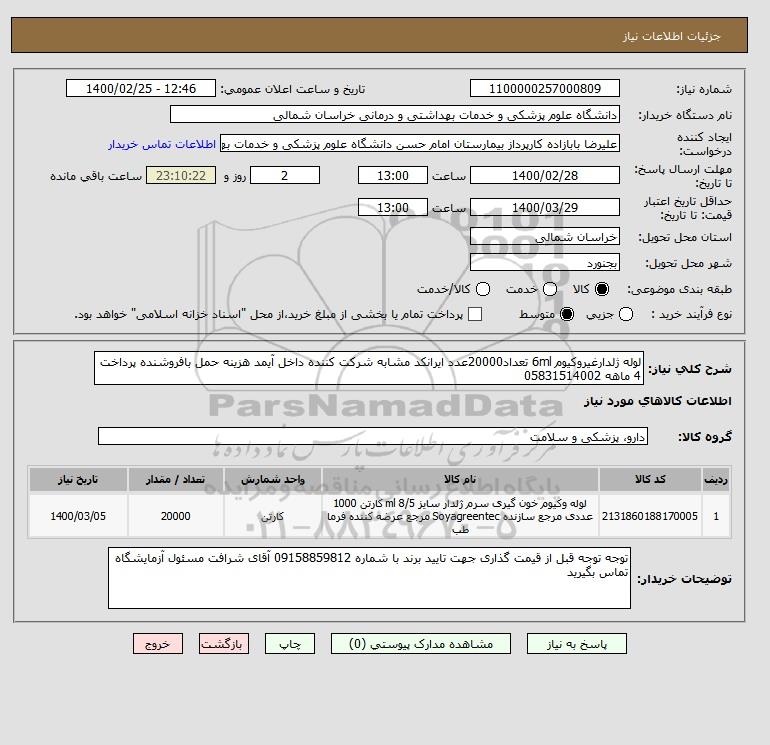This screenshot has width=770, height=745.
Task: Click the delivery province field خراسان شمالی
Action: [545, 237]
